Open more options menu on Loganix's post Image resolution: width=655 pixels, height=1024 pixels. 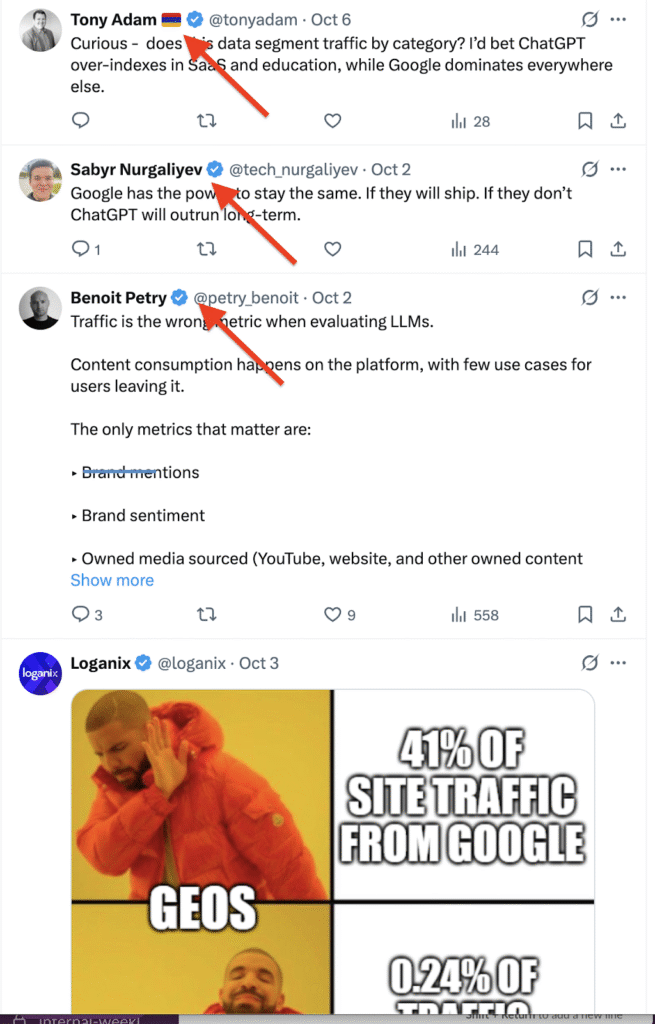point(618,662)
